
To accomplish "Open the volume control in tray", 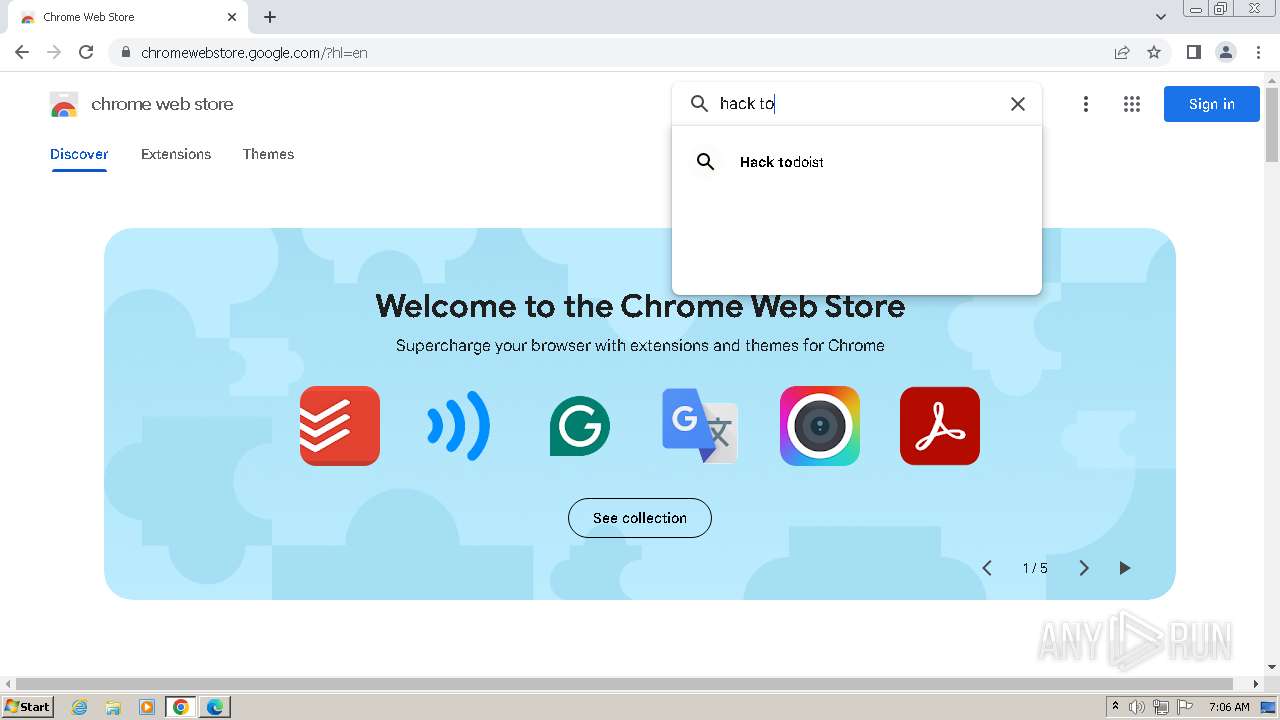I will (x=1137, y=707).
